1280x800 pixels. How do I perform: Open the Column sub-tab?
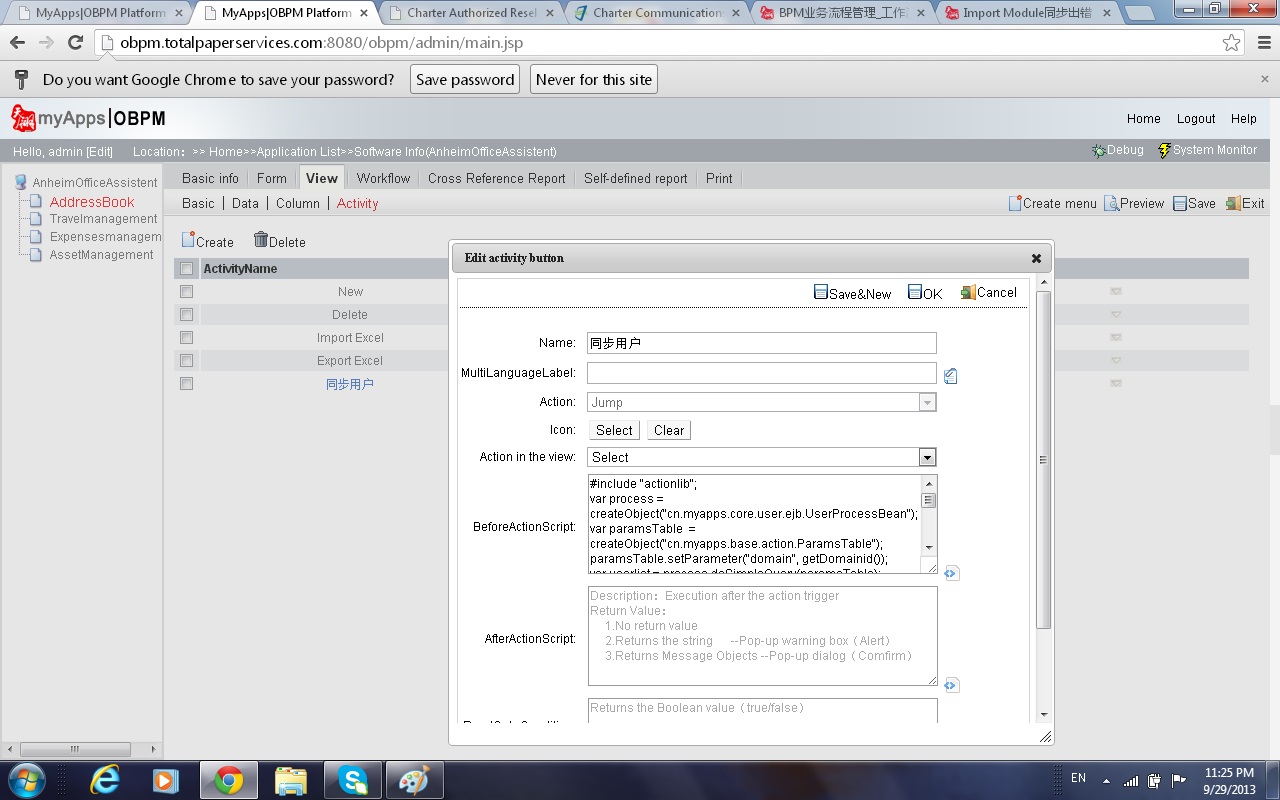click(x=298, y=203)
